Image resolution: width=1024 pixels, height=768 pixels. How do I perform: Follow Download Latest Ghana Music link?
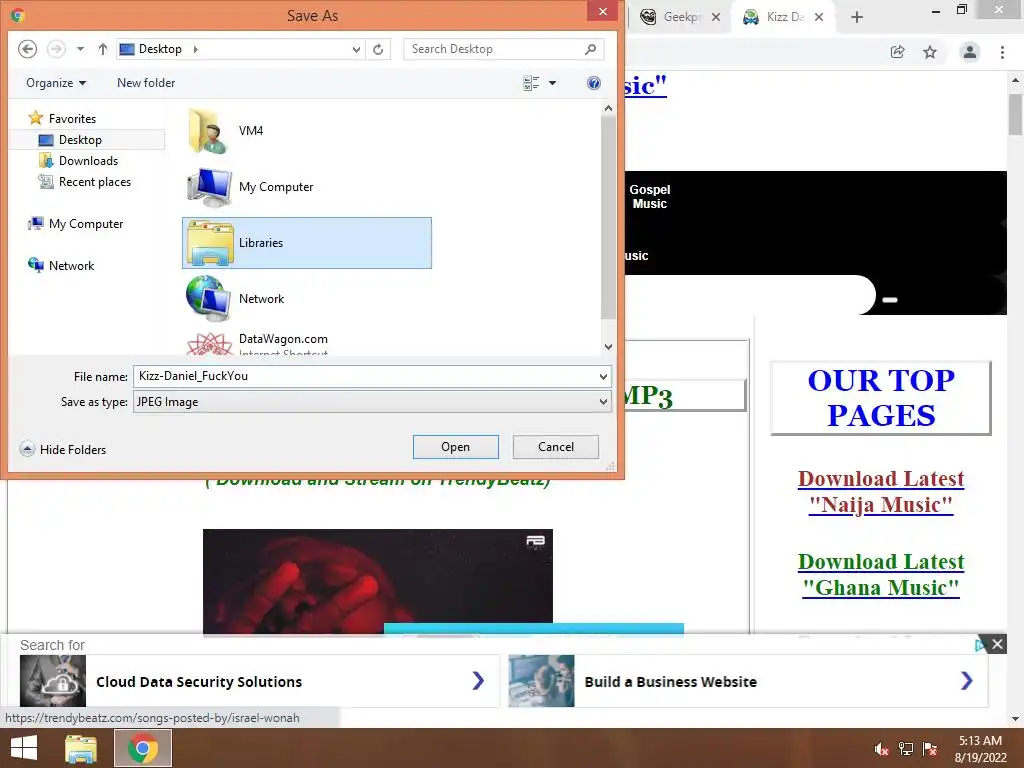point(880,574)
